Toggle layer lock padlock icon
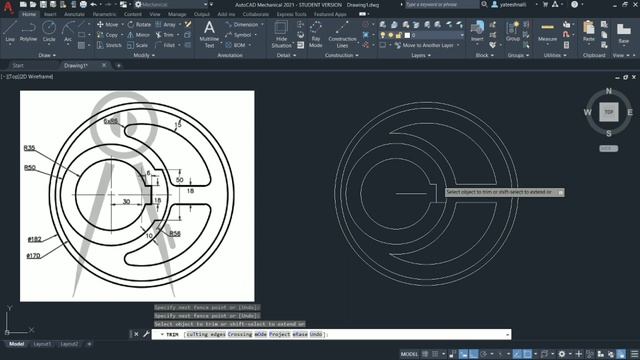The image size is (640, 360). coord(398,36)
